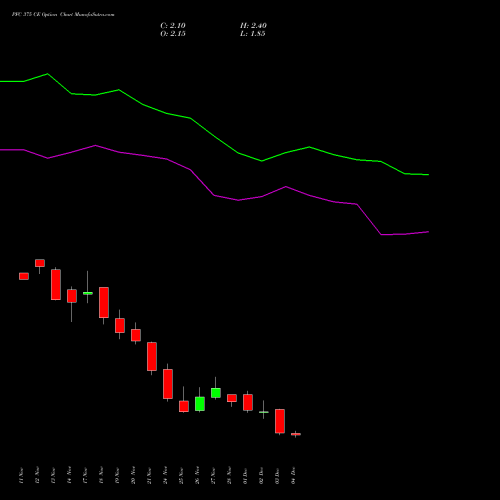Select the 18 Nov date label
The image size is (500, 500).
101,475
